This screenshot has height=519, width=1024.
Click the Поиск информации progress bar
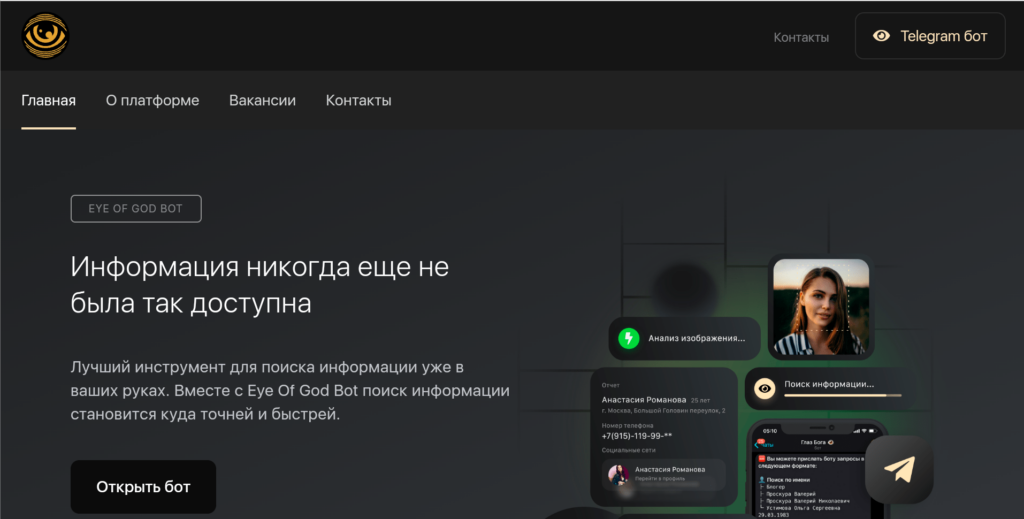click(842, 396)
